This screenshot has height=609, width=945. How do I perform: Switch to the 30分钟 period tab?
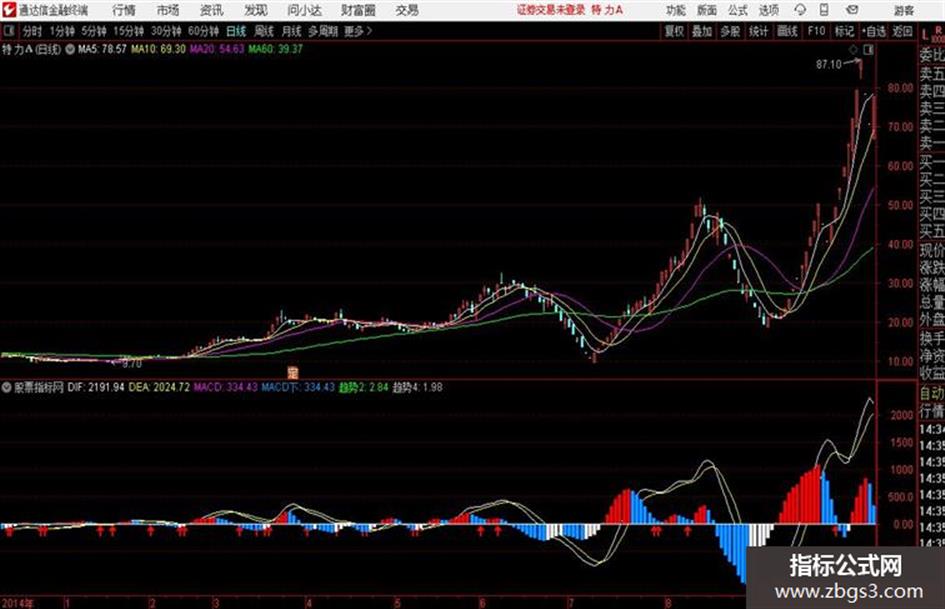[166, 31]
